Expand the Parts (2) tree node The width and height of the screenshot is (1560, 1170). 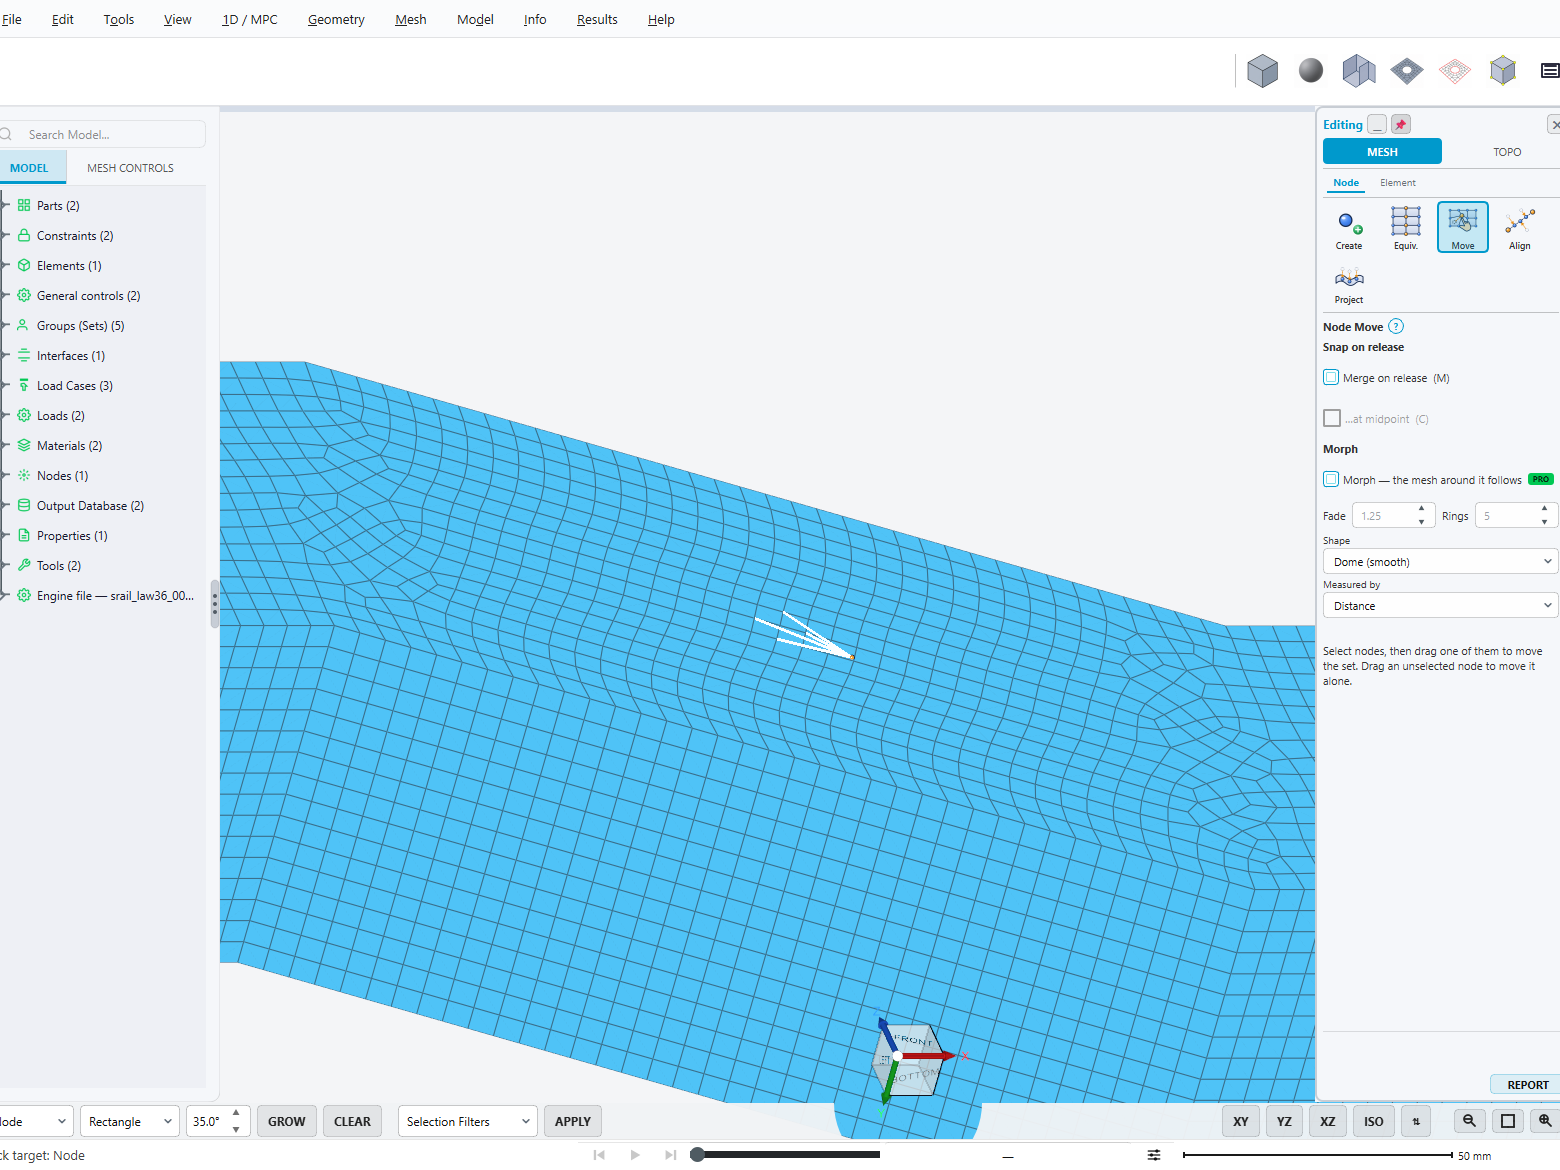tap(6, 205)
